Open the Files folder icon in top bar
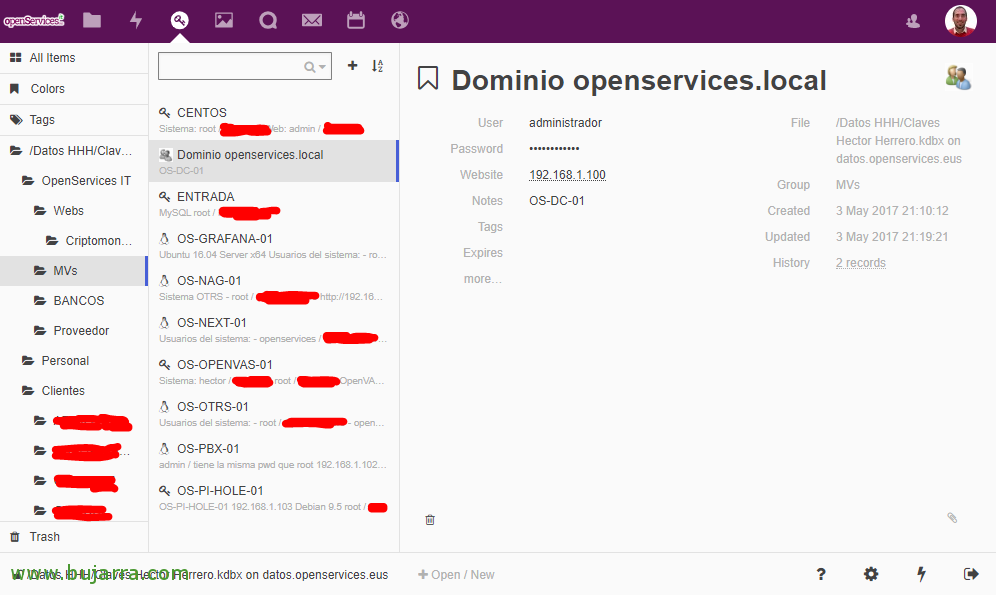The image size is (996, 595). (x=92, y=20)
